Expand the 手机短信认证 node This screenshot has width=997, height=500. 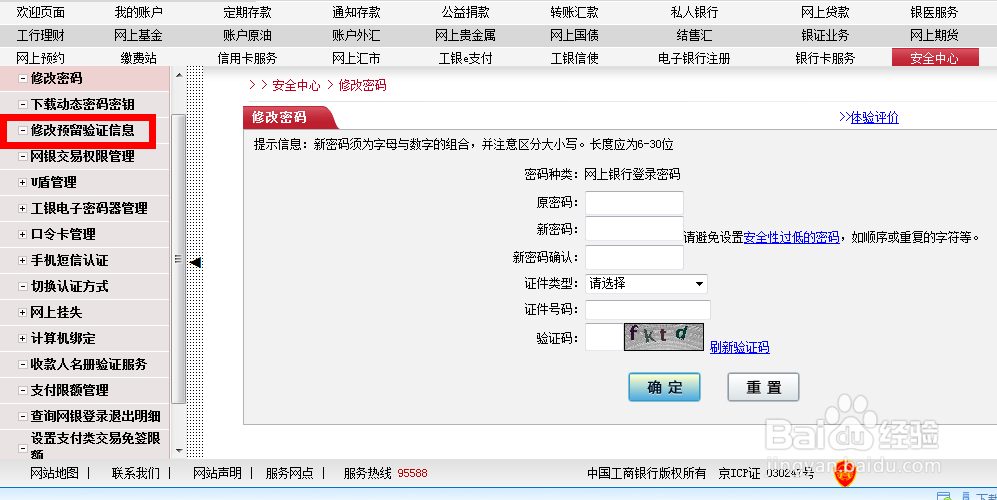coord(22,261)
